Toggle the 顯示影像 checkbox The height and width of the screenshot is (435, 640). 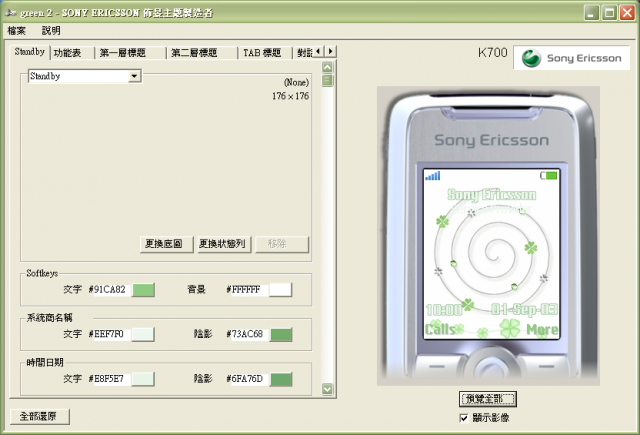click(x=464, y=418)
